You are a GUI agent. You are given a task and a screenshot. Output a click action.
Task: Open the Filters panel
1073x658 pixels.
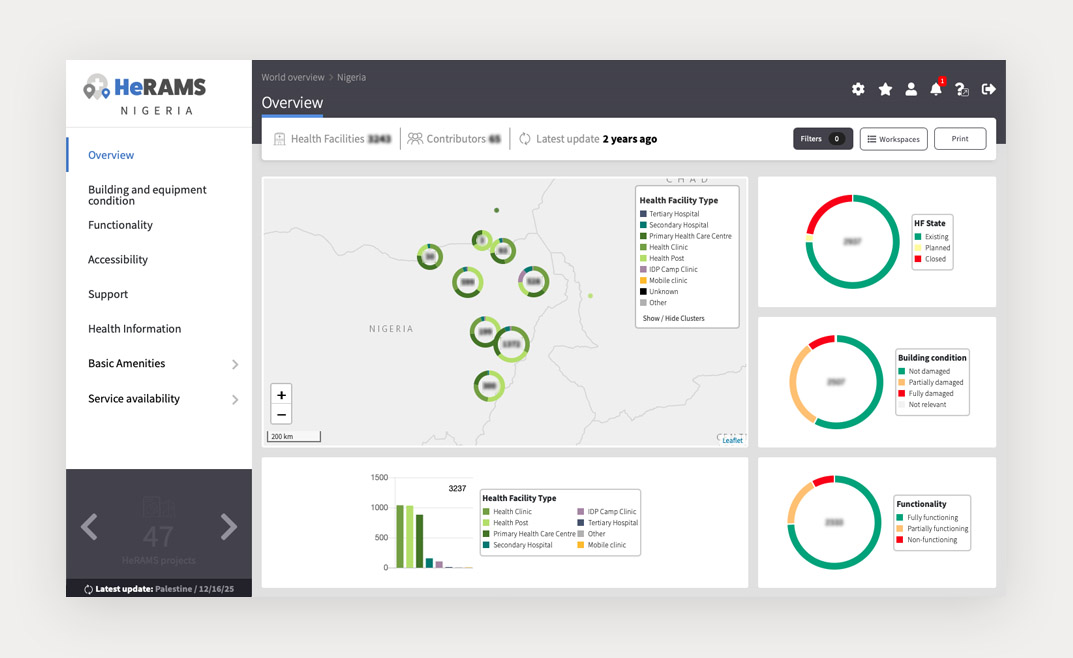tap(822, 139)
